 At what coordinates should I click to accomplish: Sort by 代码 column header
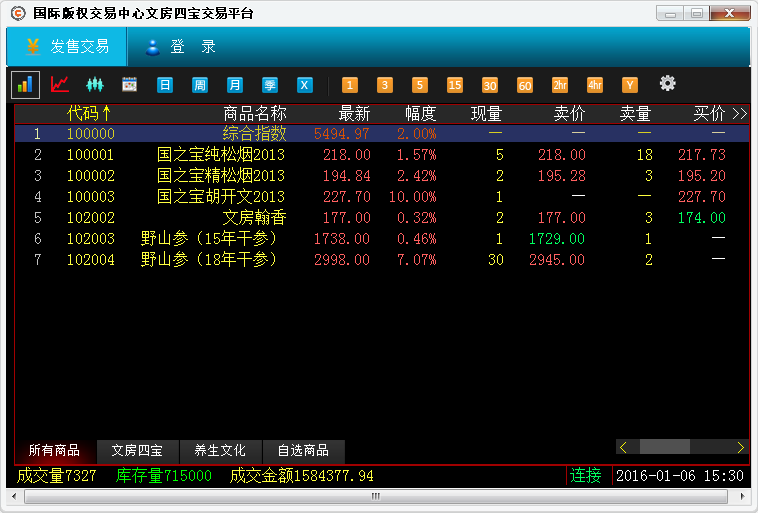coord(88,114)
